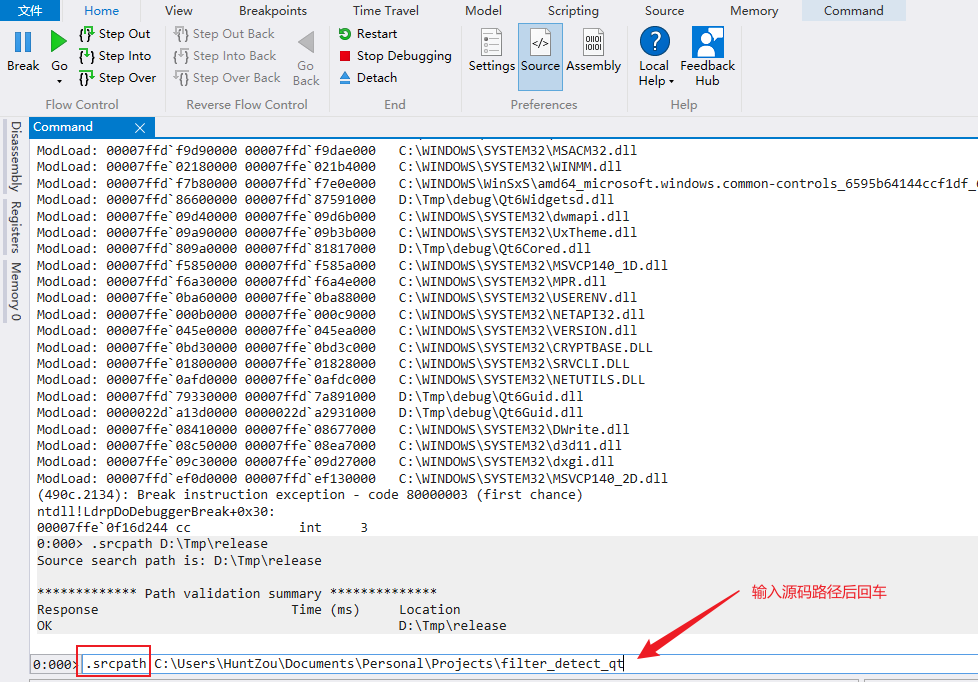
Task: Open the Memory 0 side panel tab
Action: (15, 291)
